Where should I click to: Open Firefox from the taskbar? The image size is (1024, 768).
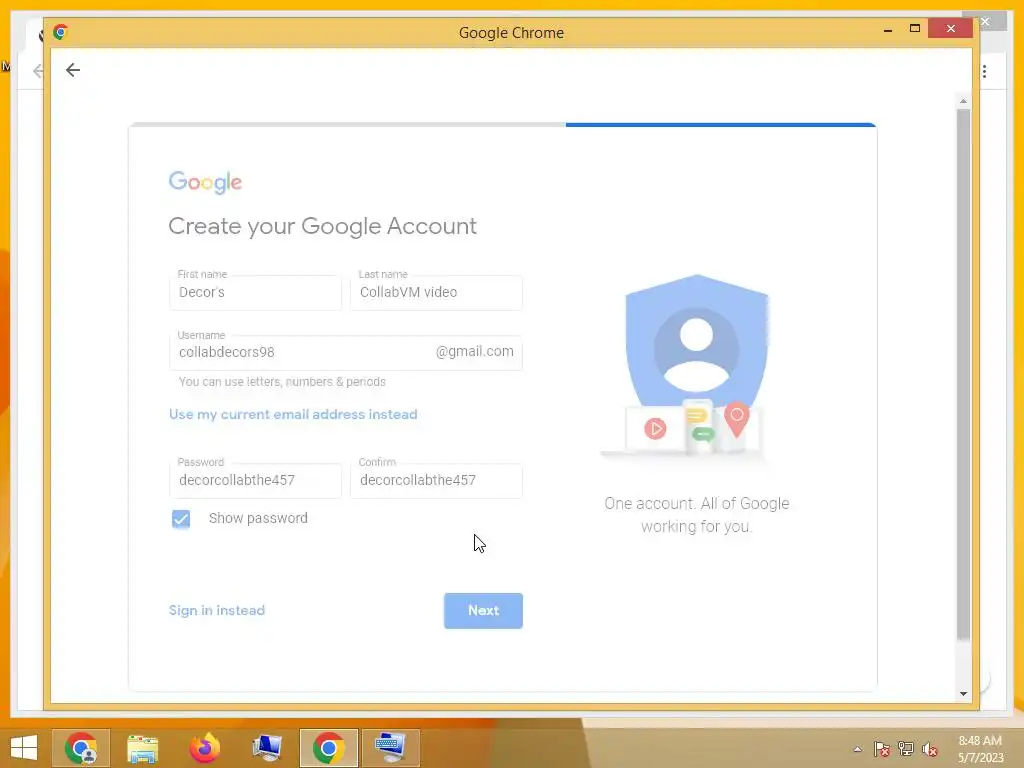coord(204,748)
